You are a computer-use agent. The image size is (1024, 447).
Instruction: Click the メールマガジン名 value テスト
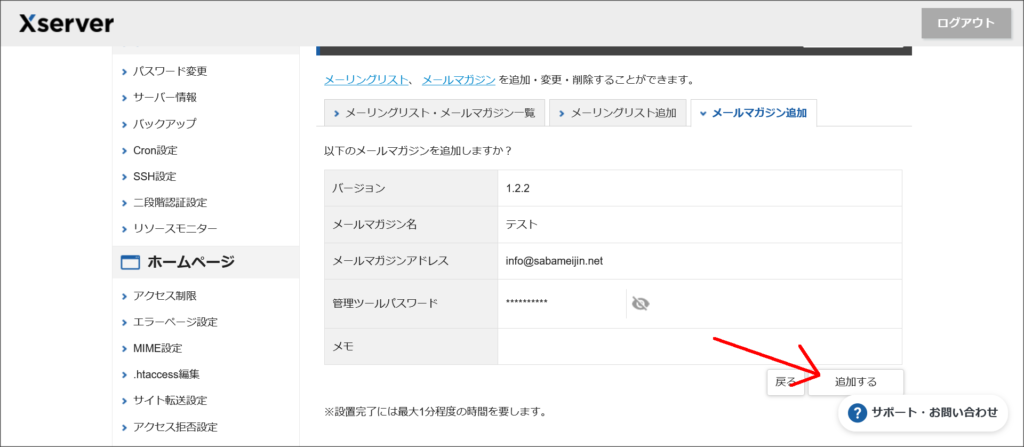click(x=522, y=224)
